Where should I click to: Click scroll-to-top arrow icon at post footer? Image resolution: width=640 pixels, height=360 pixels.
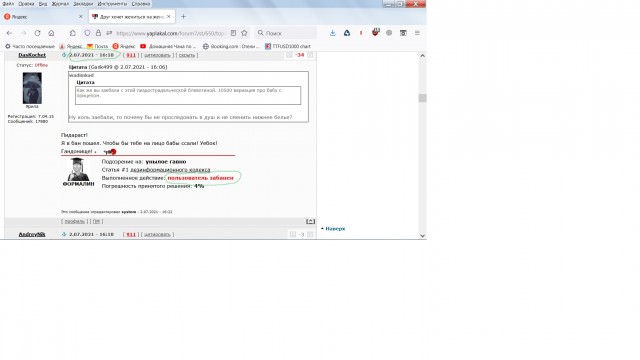(x=310, y=222)
